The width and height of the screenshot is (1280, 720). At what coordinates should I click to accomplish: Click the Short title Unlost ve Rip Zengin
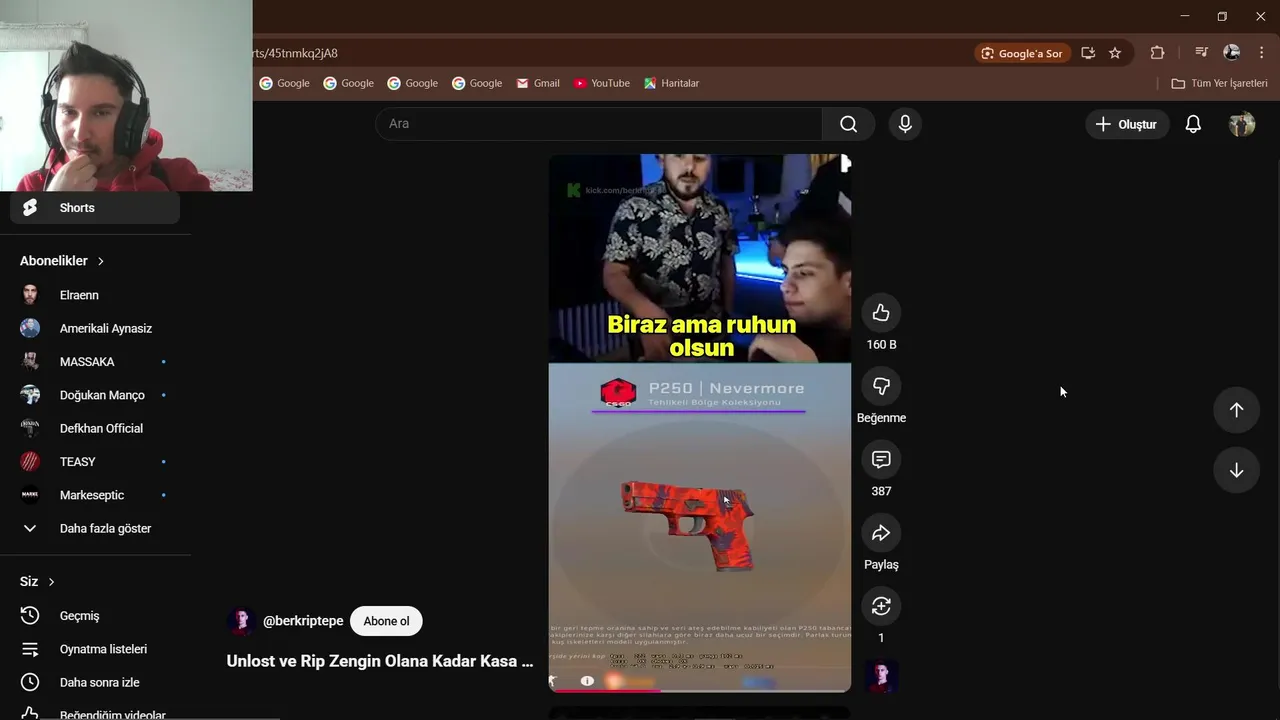(380, 661)
